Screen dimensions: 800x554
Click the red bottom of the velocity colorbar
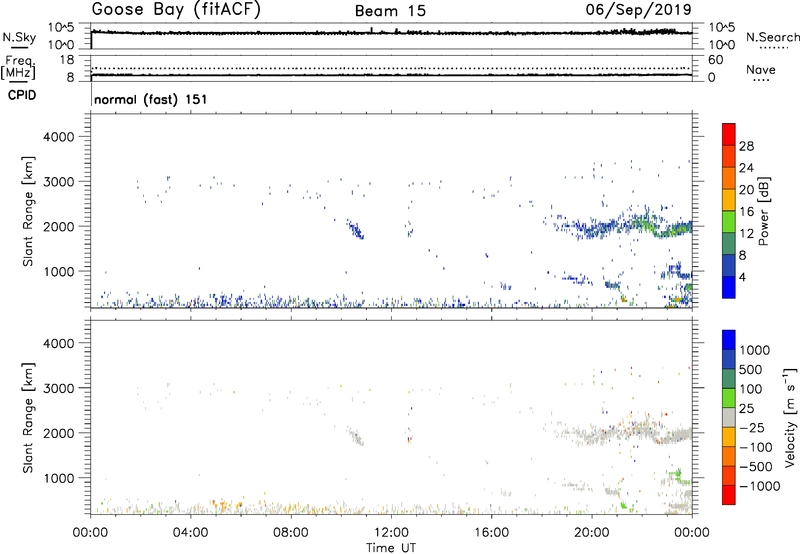(729, 495)
